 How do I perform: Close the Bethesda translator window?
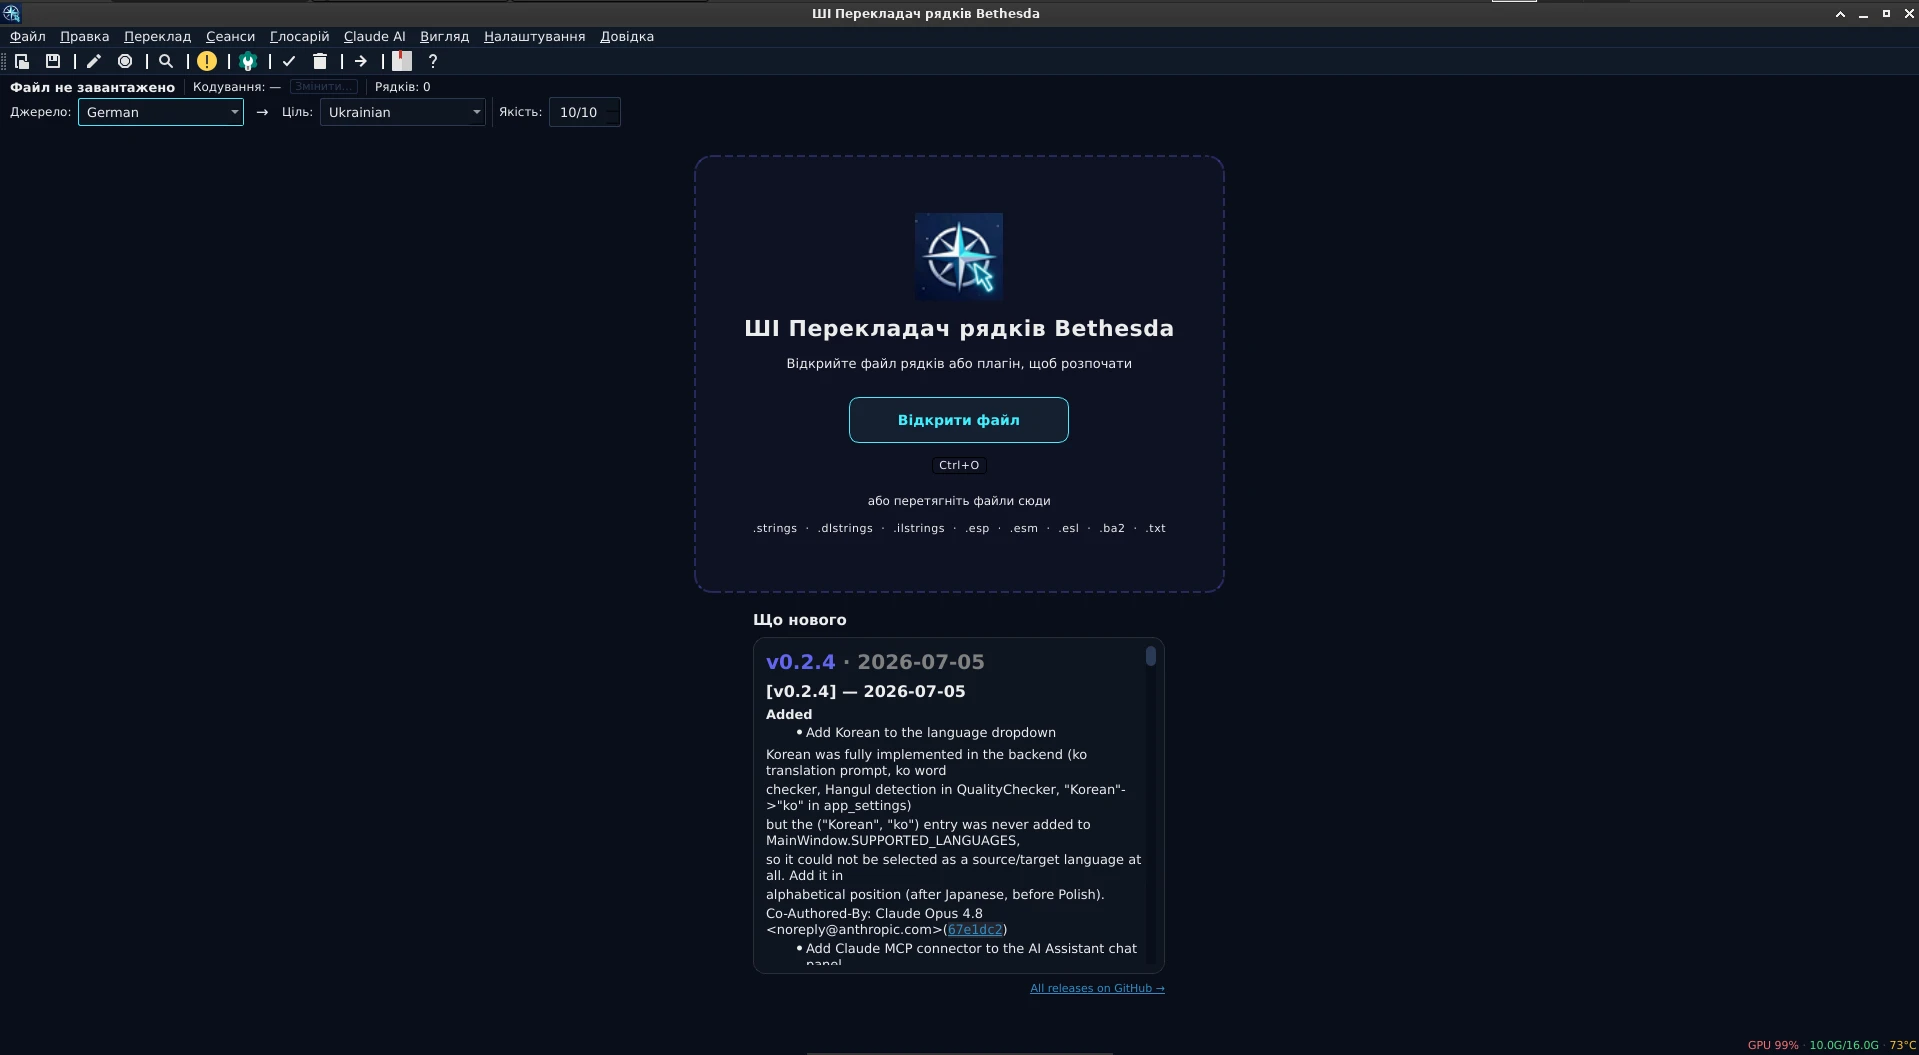click(1909, 14)
